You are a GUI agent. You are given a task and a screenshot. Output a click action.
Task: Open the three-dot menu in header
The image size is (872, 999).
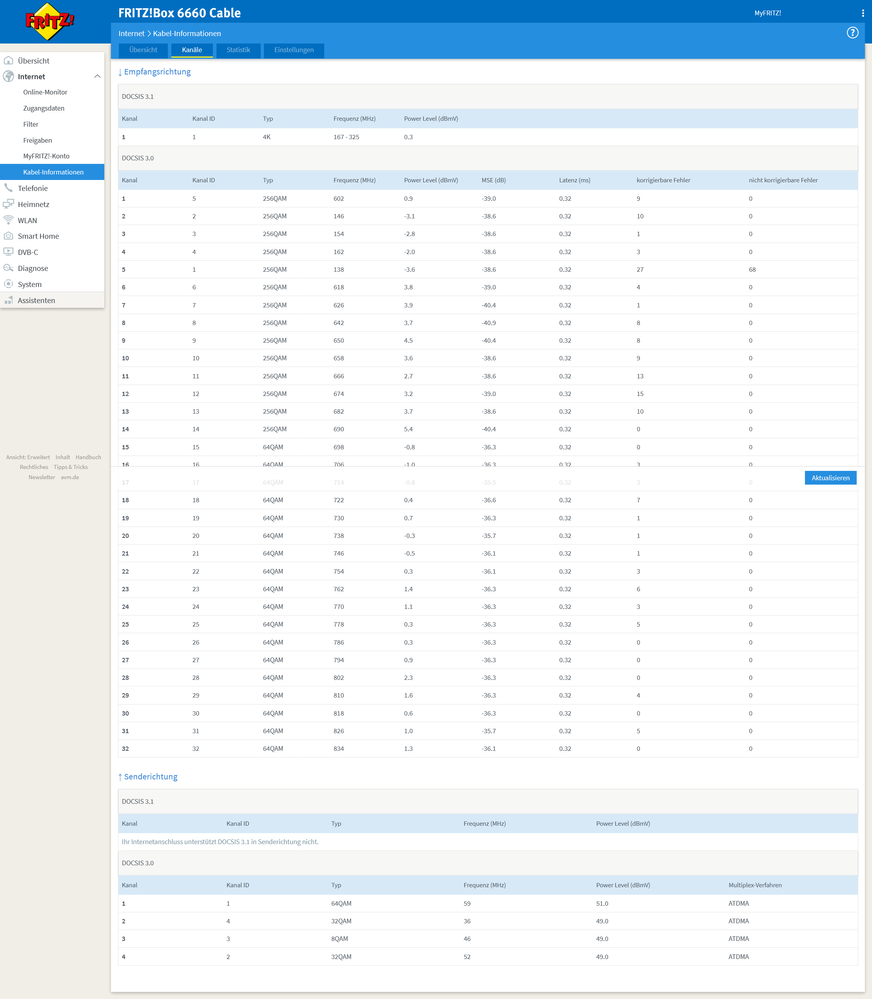point(863,13)
